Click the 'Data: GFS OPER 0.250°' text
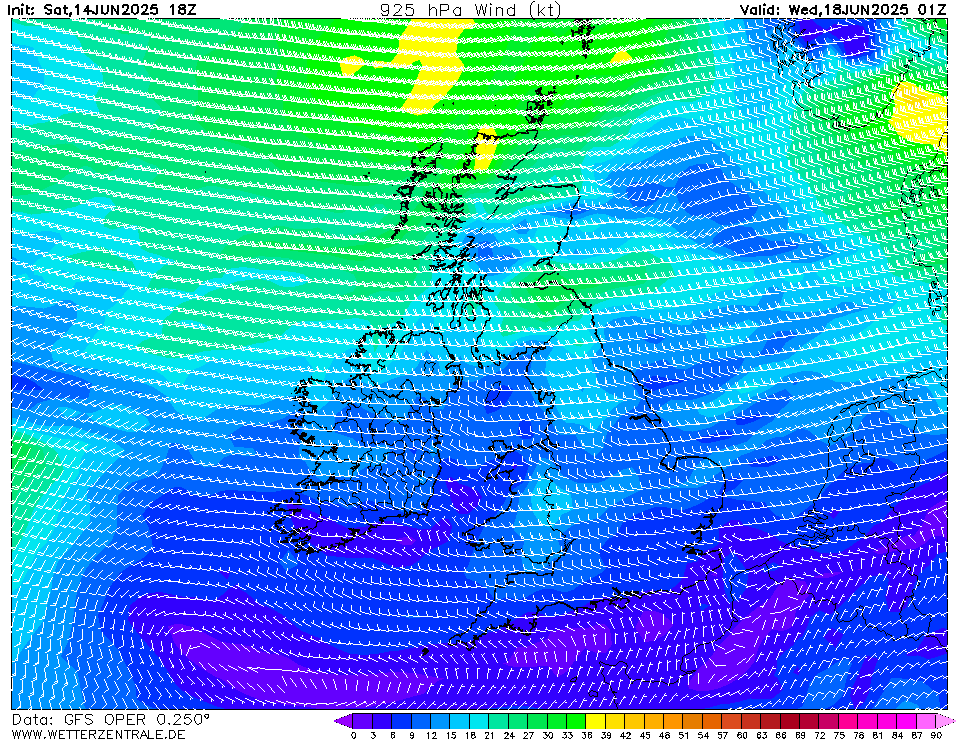Viewport: 959px width, 741px height. [110, 720]
